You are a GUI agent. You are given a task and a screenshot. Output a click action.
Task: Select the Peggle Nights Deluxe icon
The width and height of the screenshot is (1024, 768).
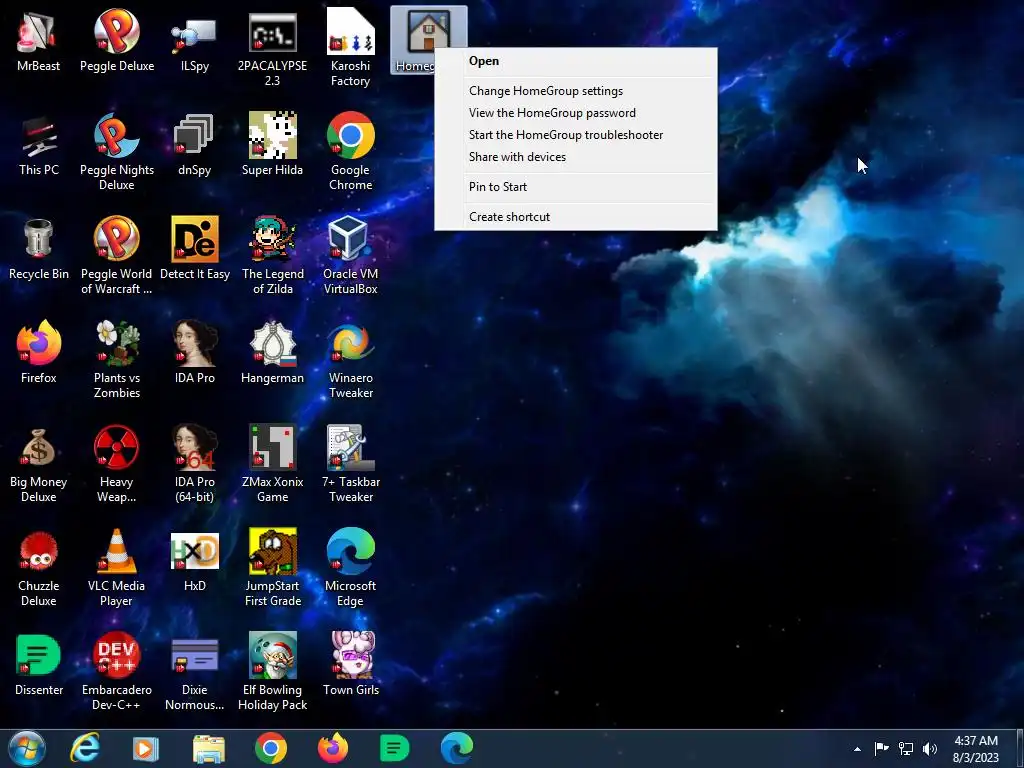[117, 152]
